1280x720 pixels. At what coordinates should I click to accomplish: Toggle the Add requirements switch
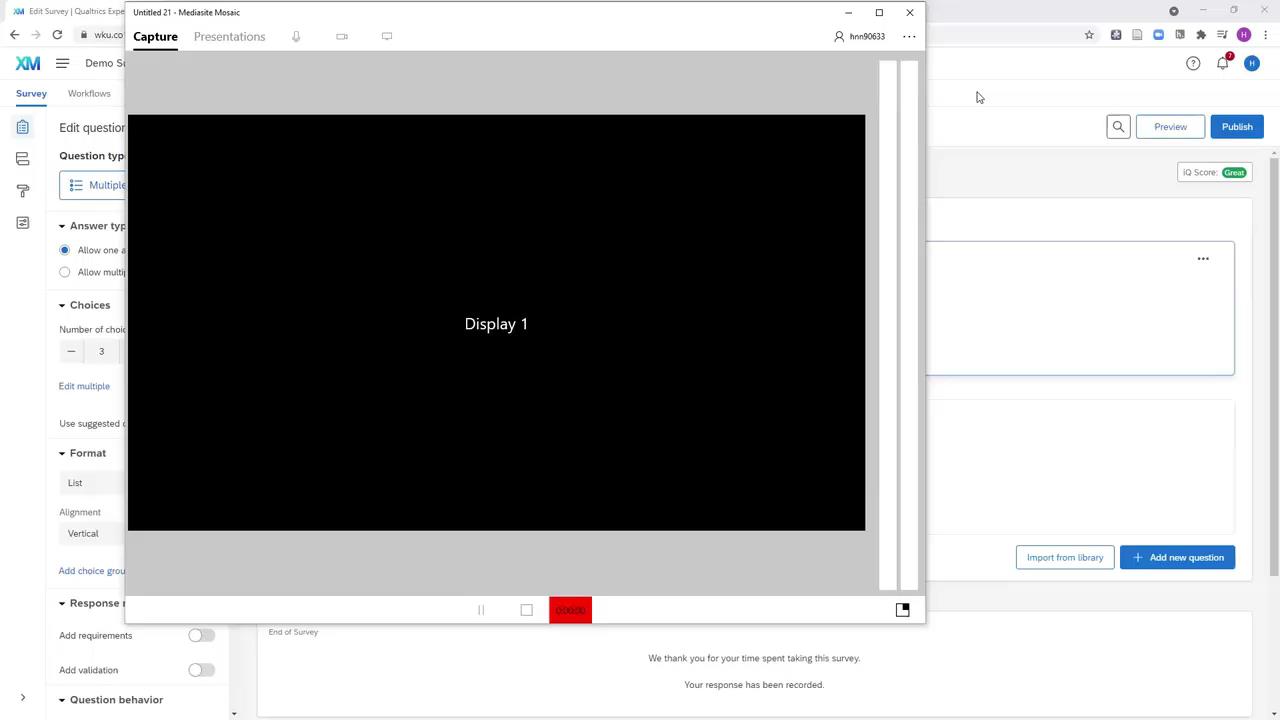tap(201, 636)
